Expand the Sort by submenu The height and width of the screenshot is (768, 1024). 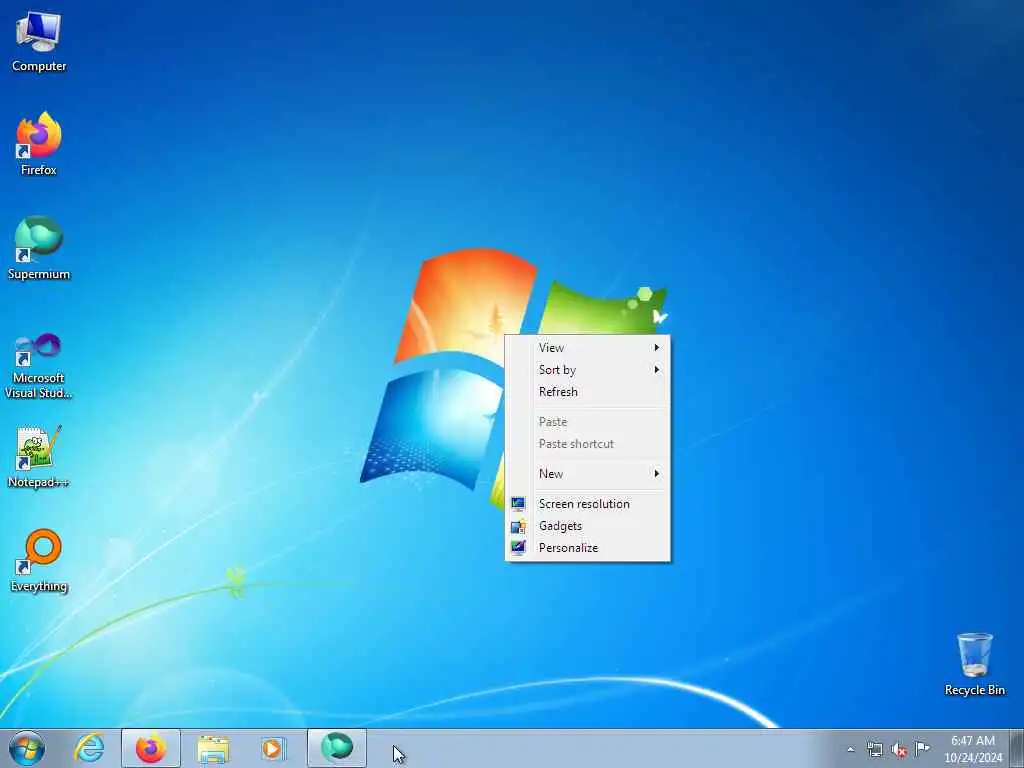[x=588, y=370]
